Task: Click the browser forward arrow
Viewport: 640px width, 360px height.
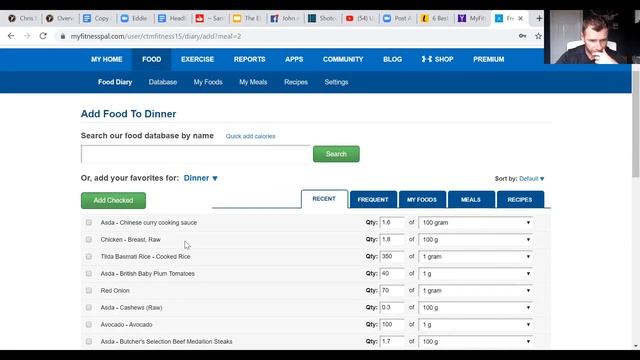Action: [x=27, y=36]
